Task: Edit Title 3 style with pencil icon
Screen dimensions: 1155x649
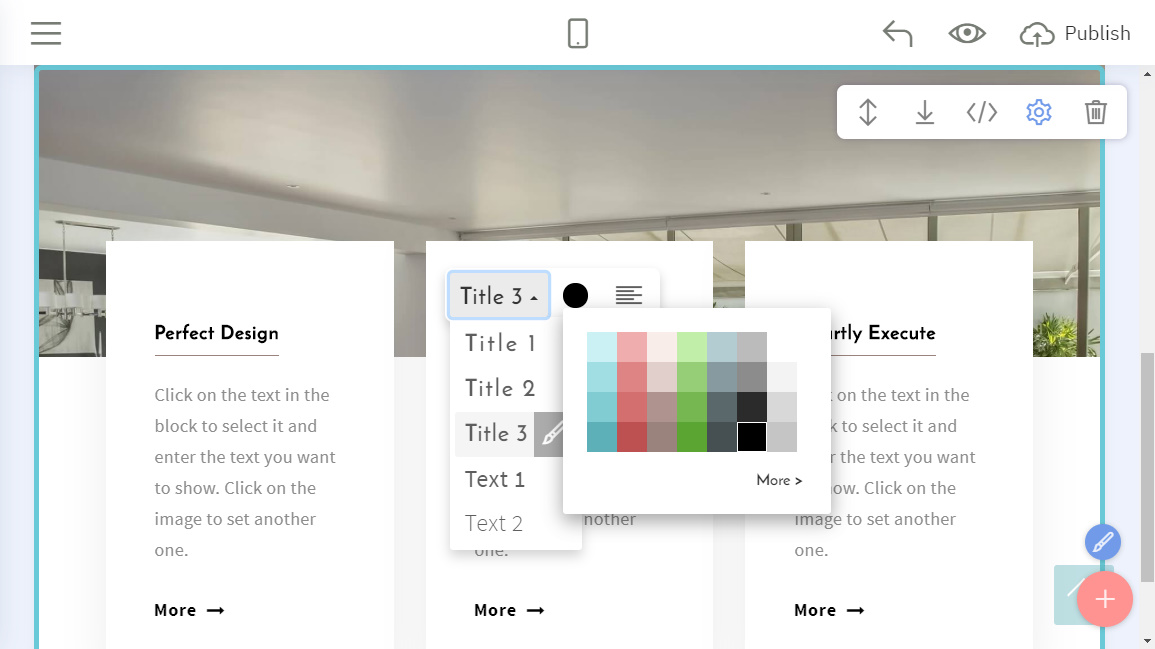Action: [x=551, y=434]
